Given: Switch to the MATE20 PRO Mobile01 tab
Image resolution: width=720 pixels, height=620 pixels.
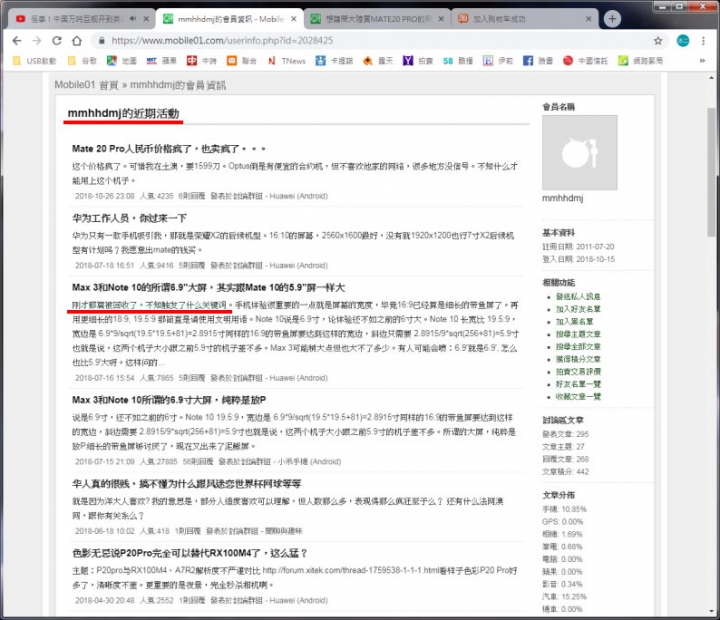Looking at the screenshot, I should click(377, 19).
